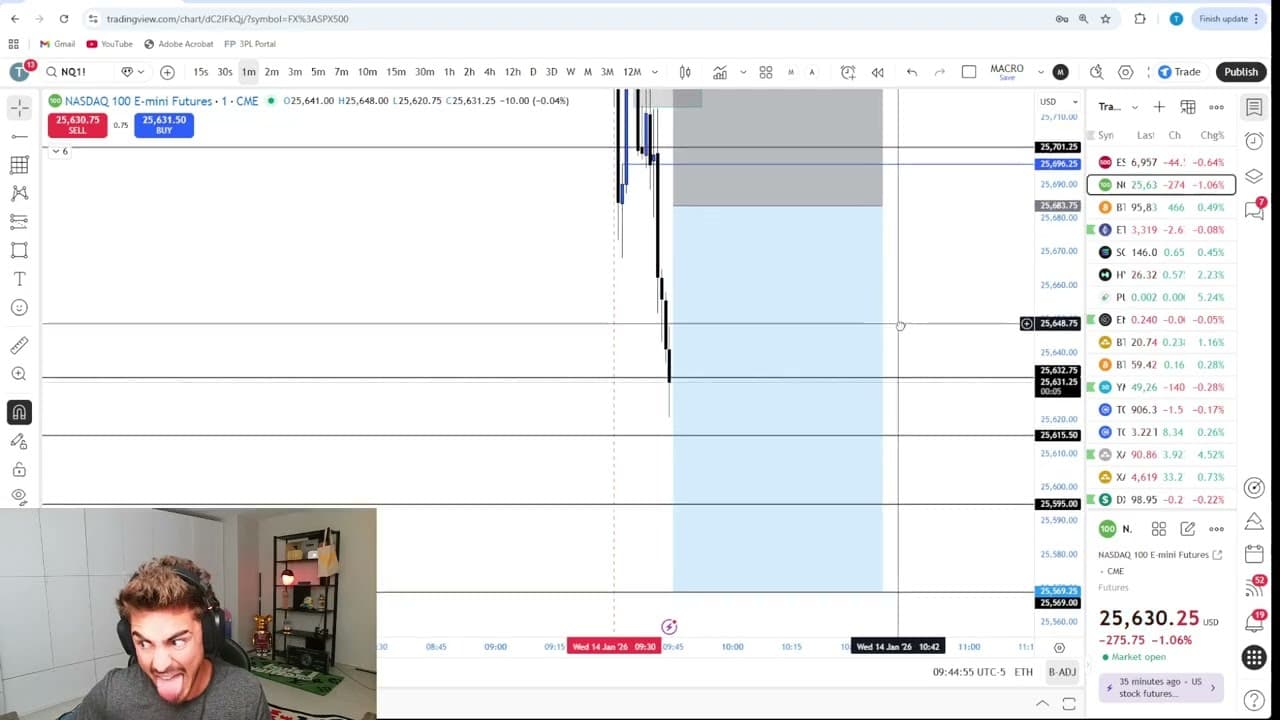This screenshot has width=1280, height=720.
Task: Expand the MACRO layout dropdown arrow
Action: coord(1041,72)
